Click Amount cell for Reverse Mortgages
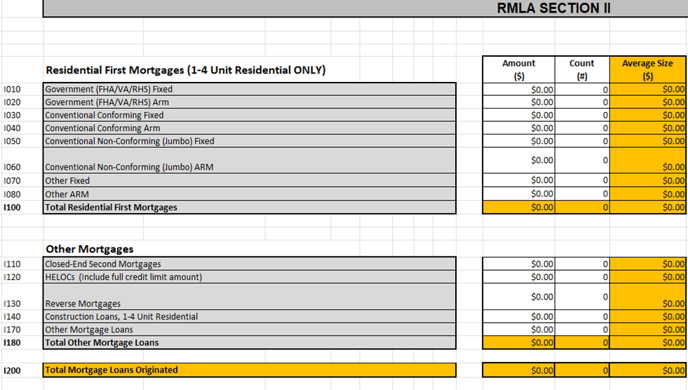The image size is (688, 390). pyautogui.click(x=519, y=297)
